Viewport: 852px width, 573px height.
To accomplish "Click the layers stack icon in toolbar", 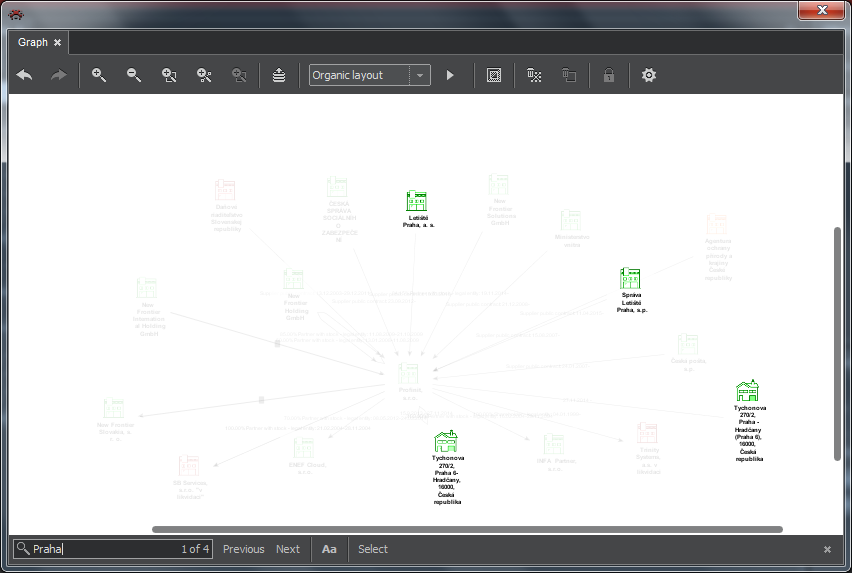I will point(279,75).
